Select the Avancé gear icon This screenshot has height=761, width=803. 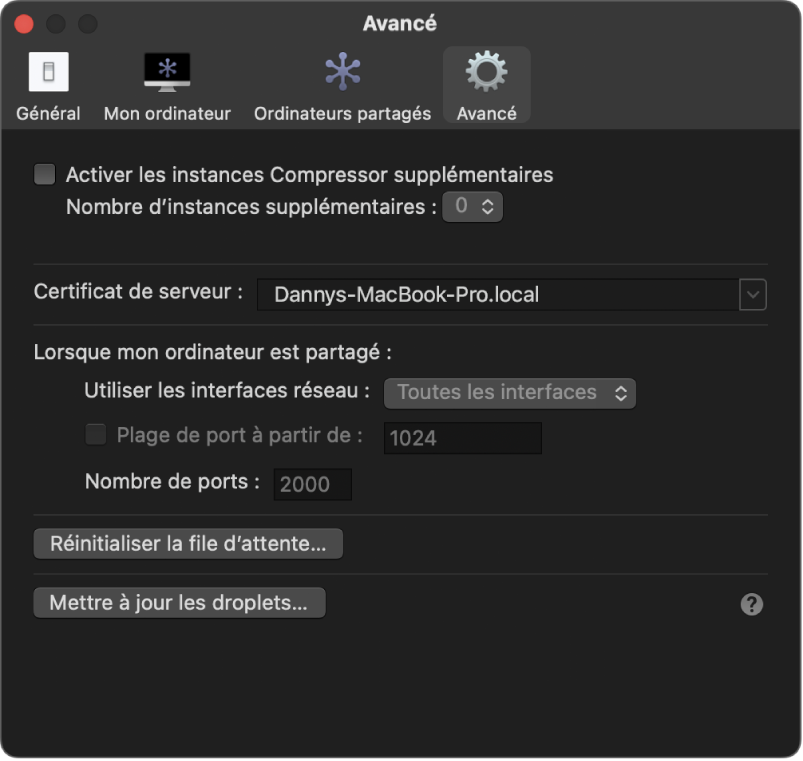click(486, 71)
